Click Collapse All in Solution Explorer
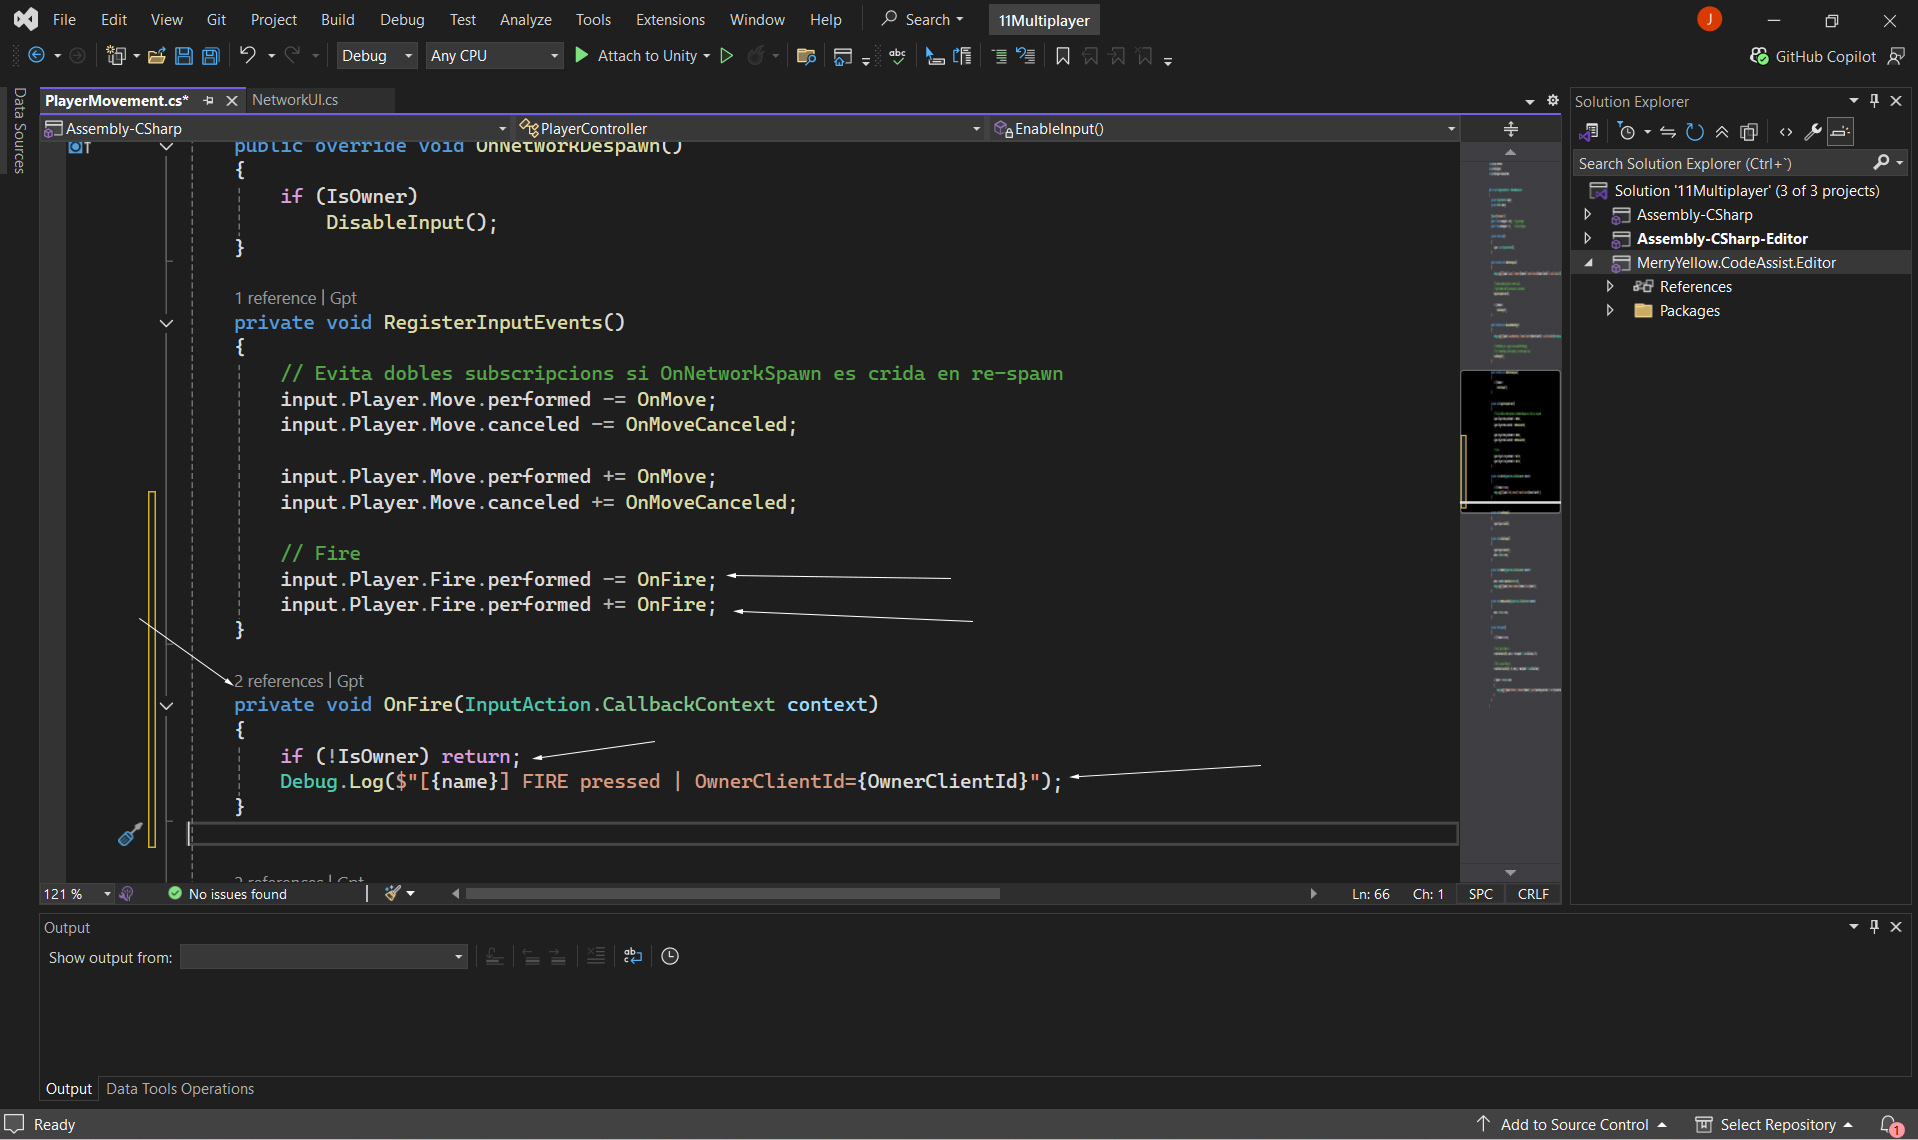The height and width of the screenshot is (1140, 1918). (1722, 132)
